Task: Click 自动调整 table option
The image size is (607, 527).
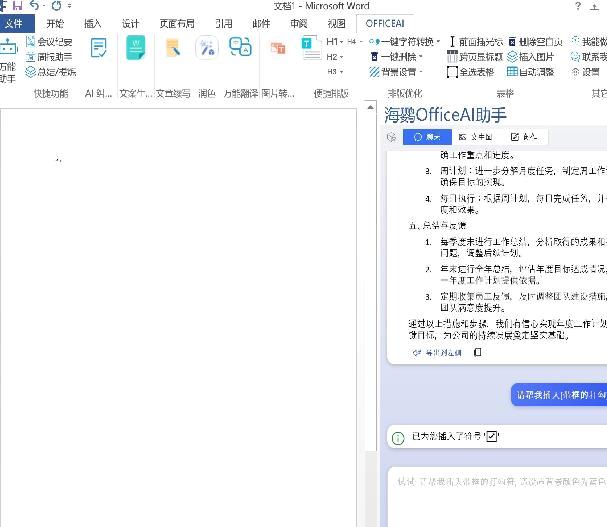Action: pyautogui.click(x=530, y=72)
